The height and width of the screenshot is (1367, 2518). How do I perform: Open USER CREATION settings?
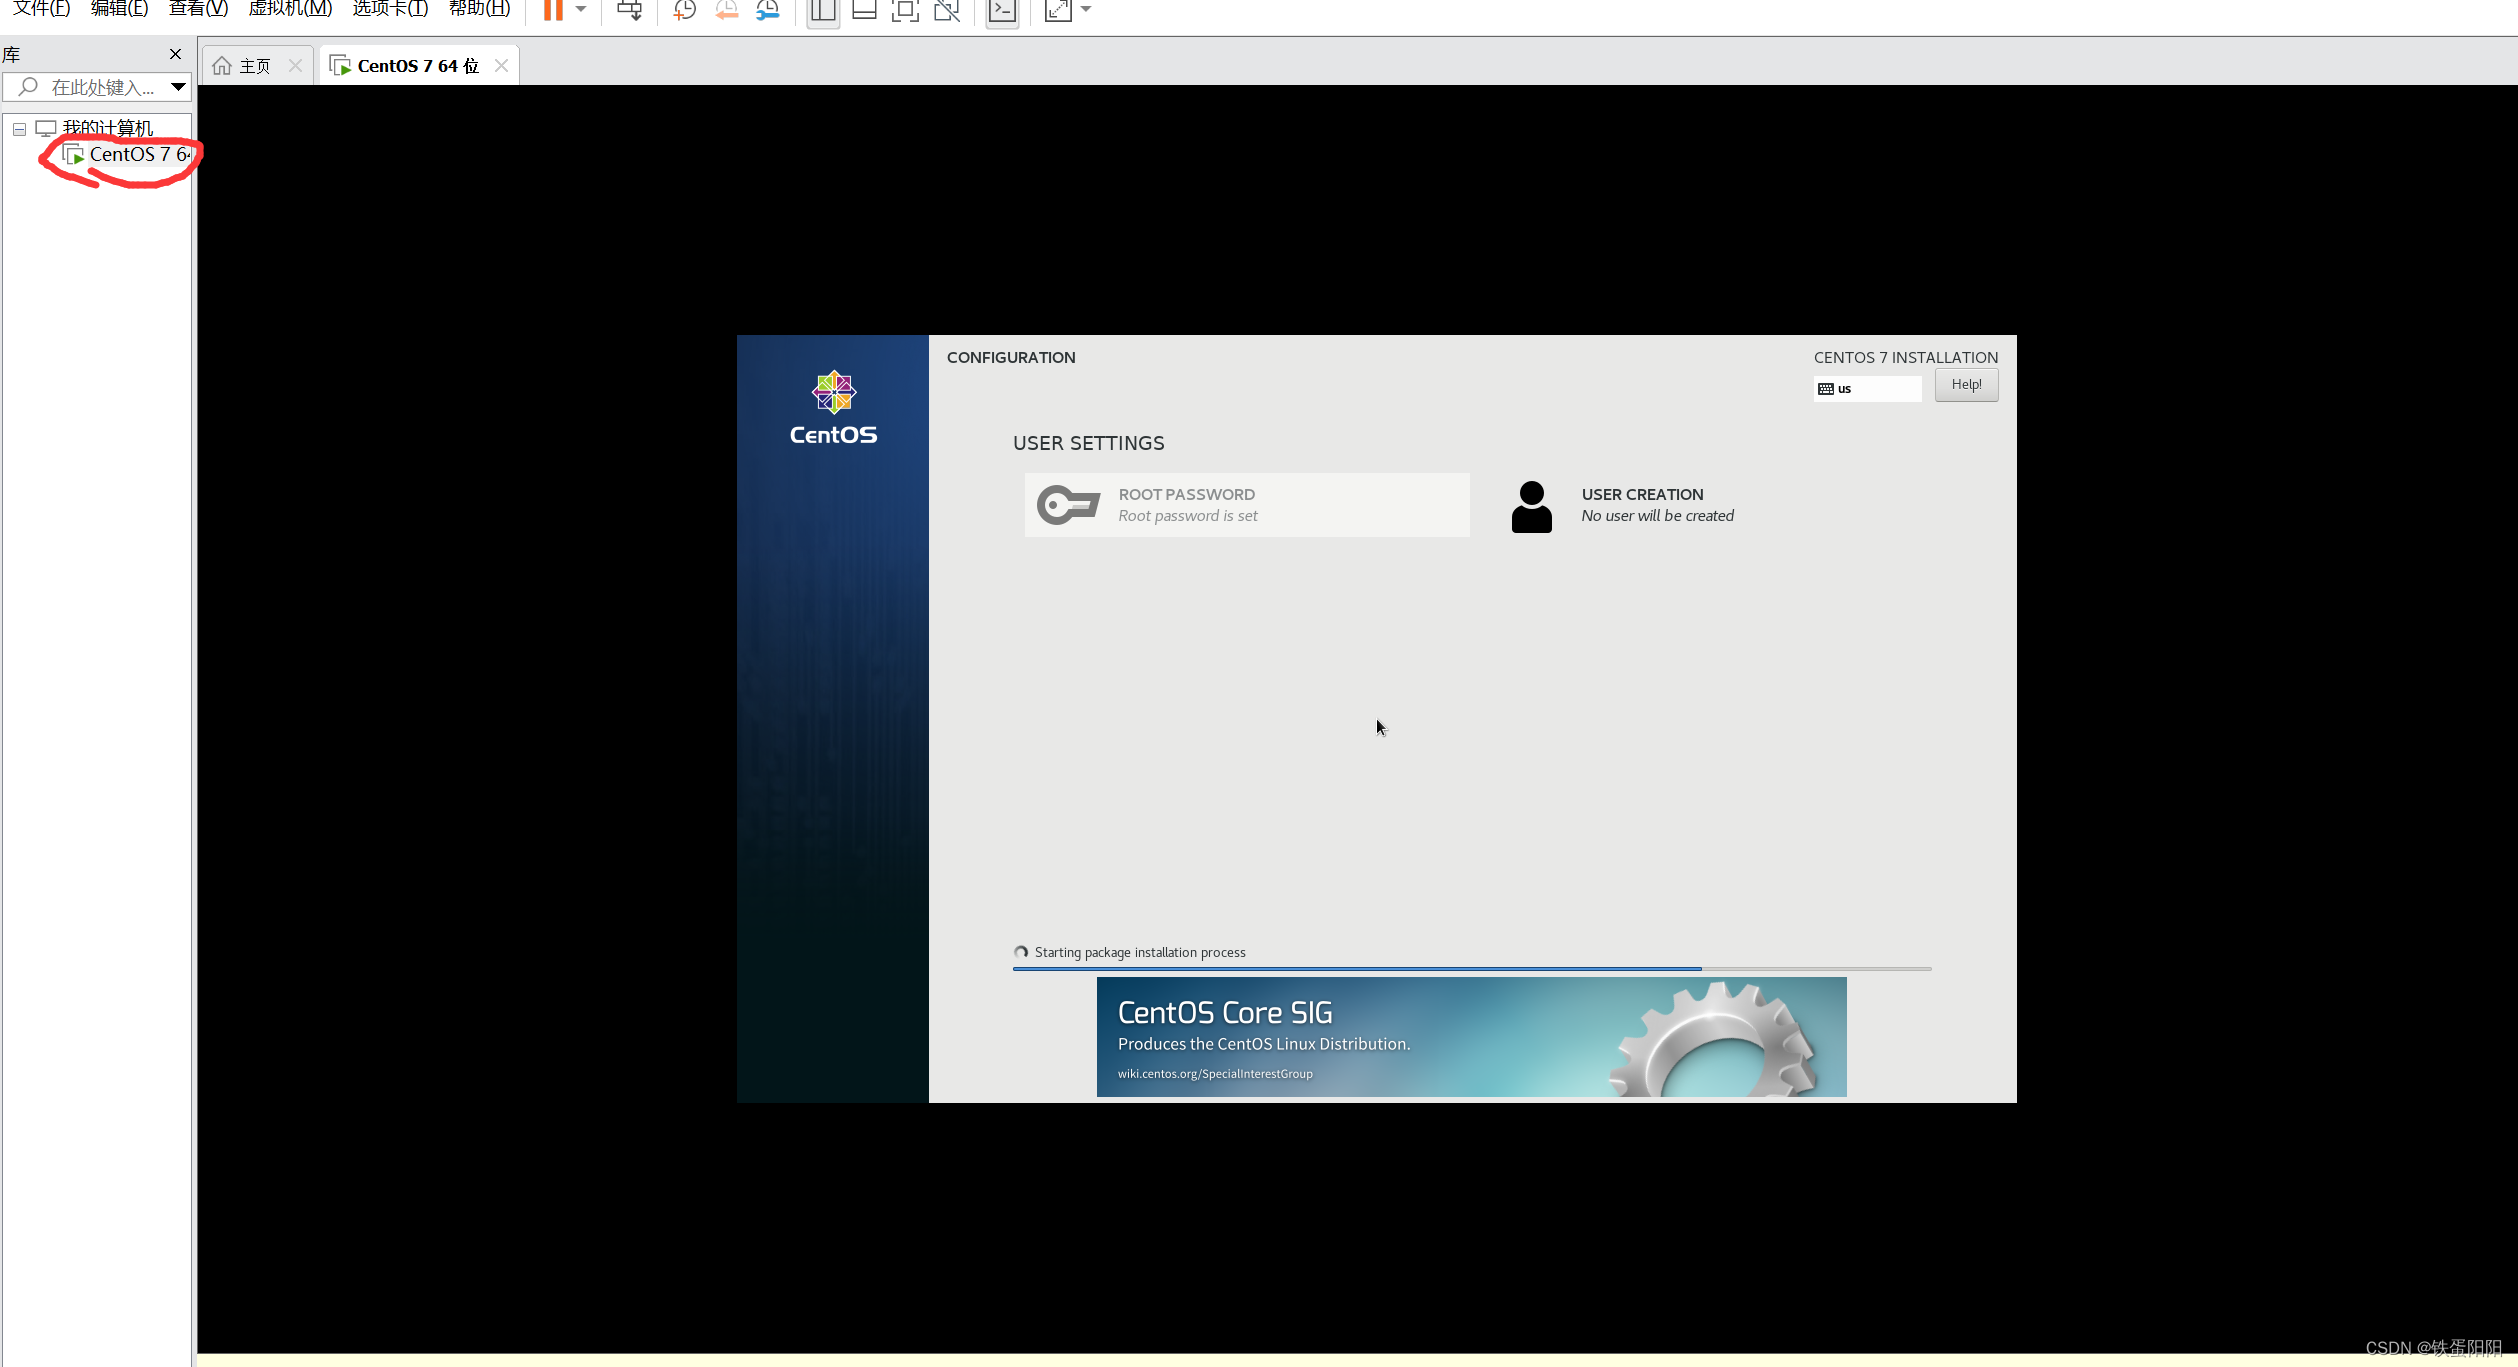point(1640,505)
